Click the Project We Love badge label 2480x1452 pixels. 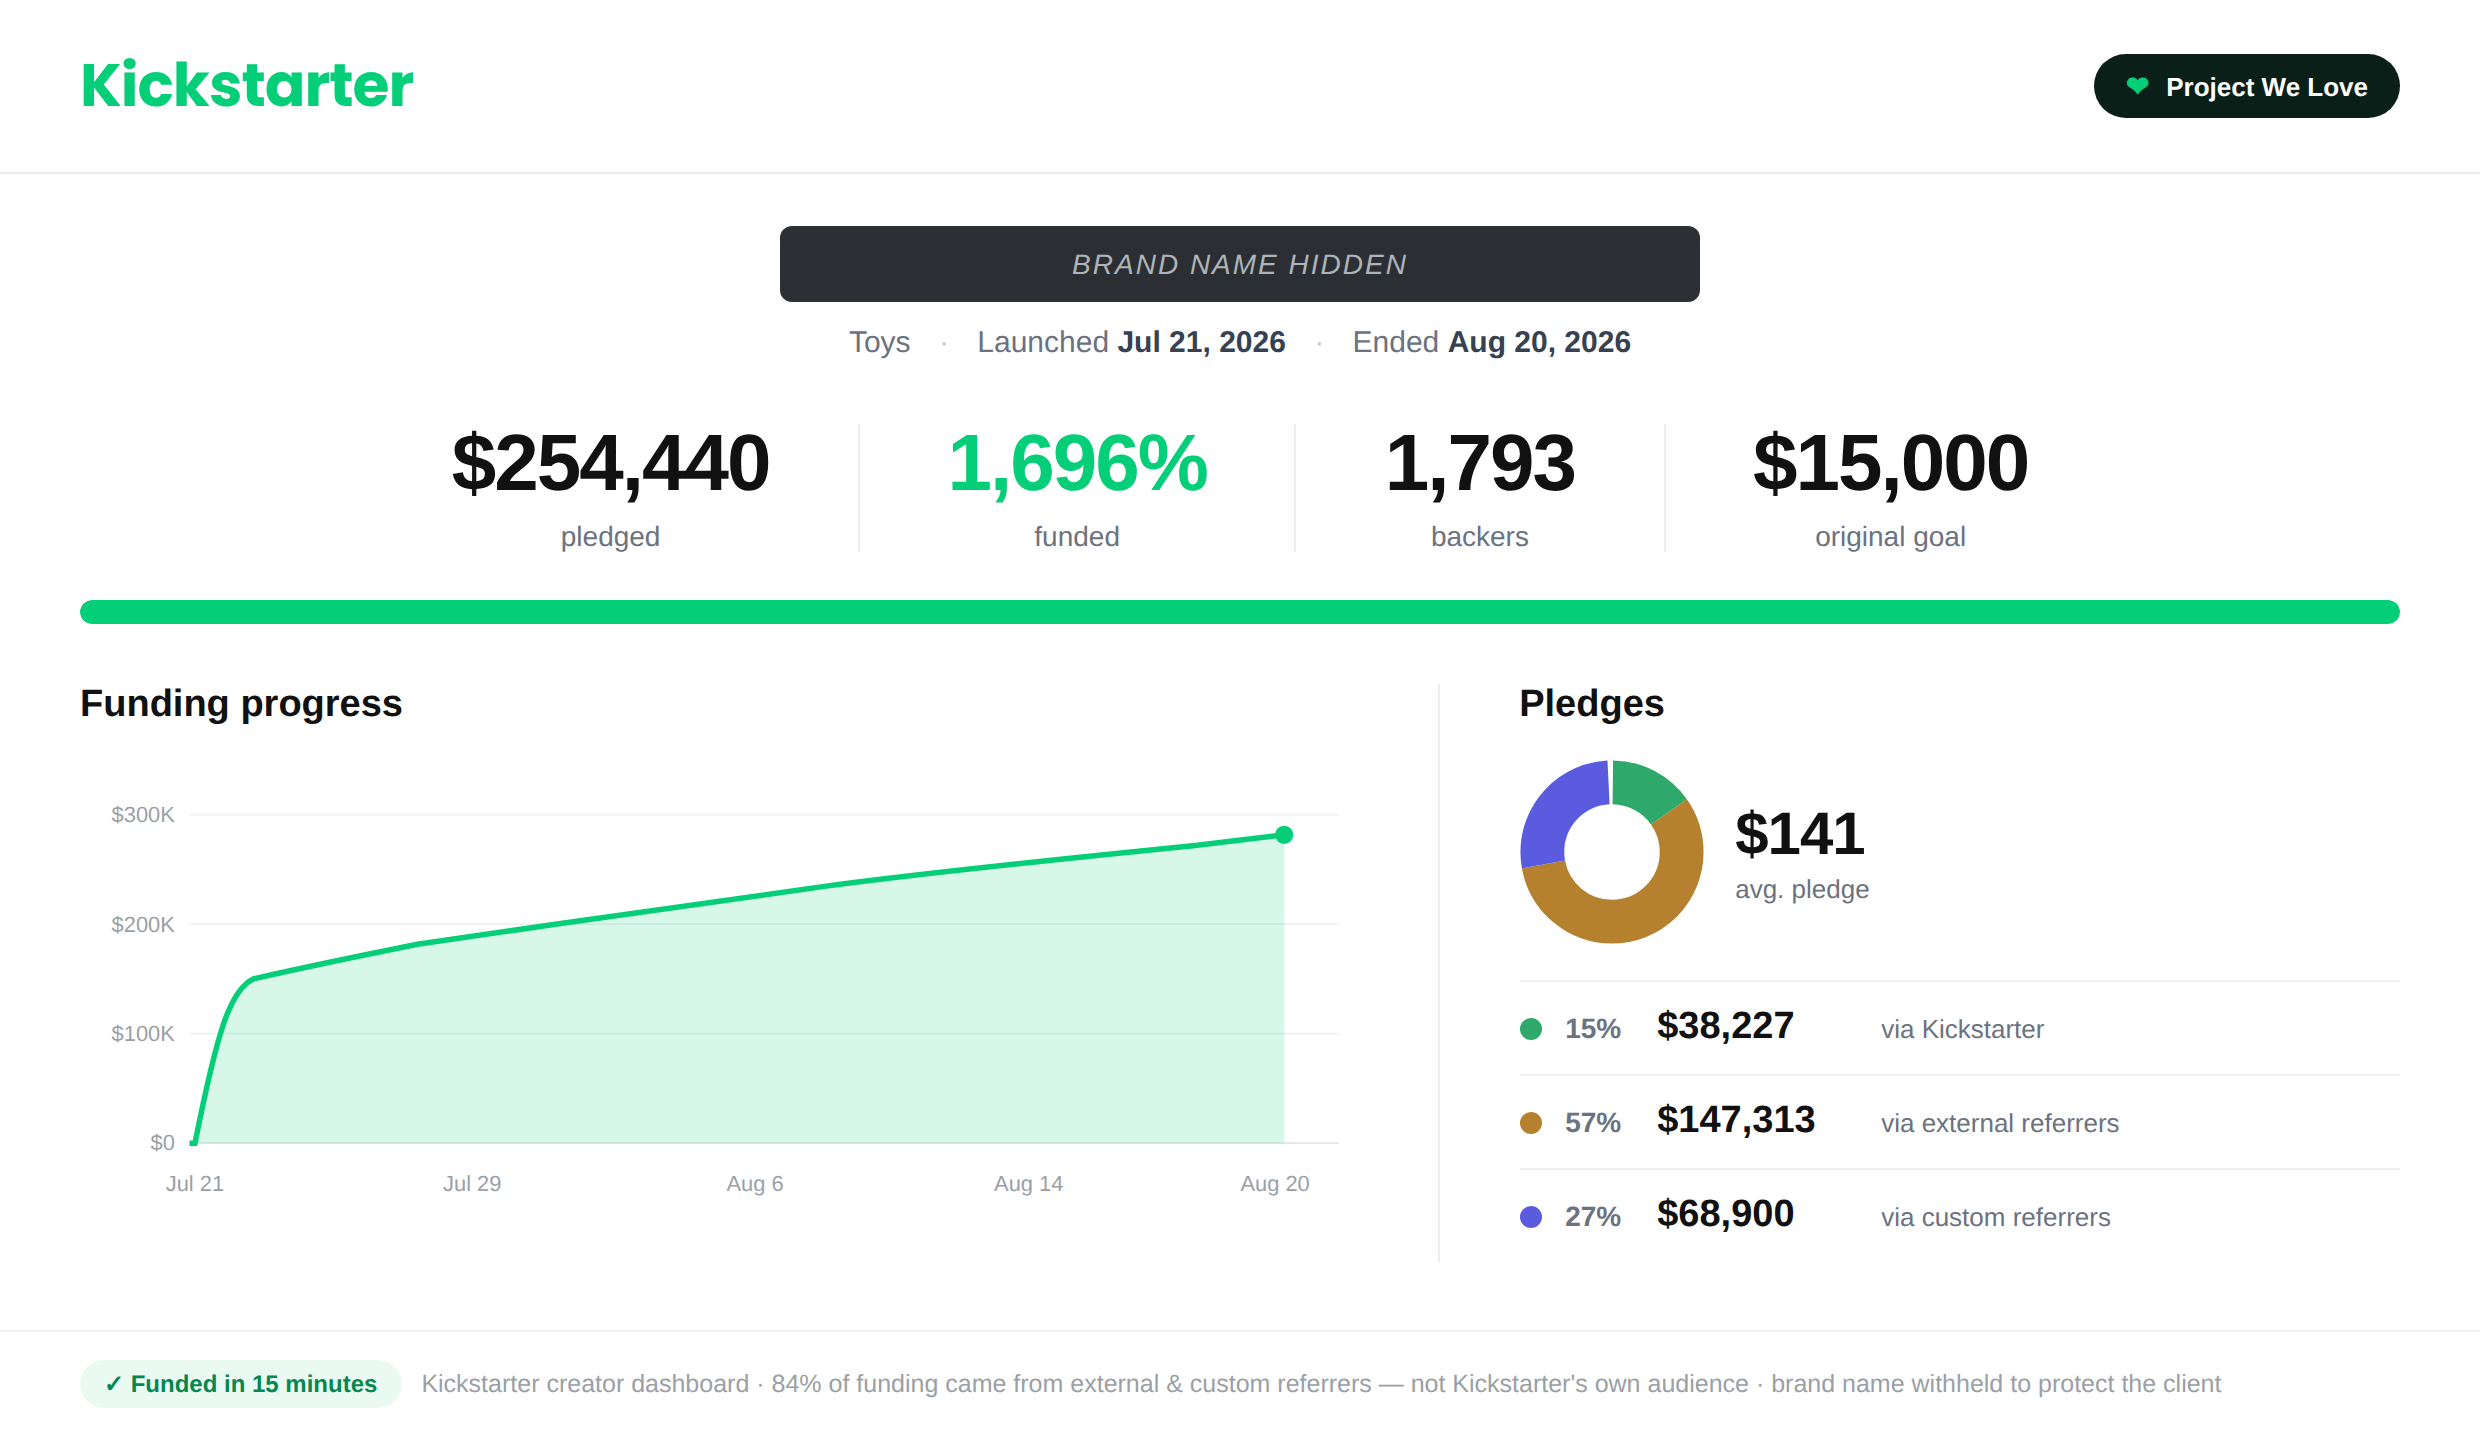[x=2266, y=87]
